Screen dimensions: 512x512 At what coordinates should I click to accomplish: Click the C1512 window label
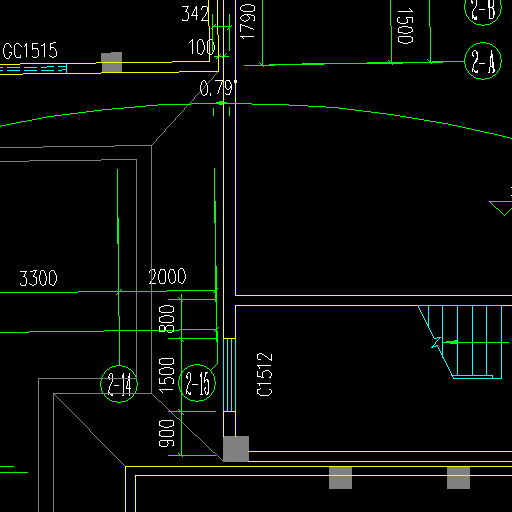265,374
